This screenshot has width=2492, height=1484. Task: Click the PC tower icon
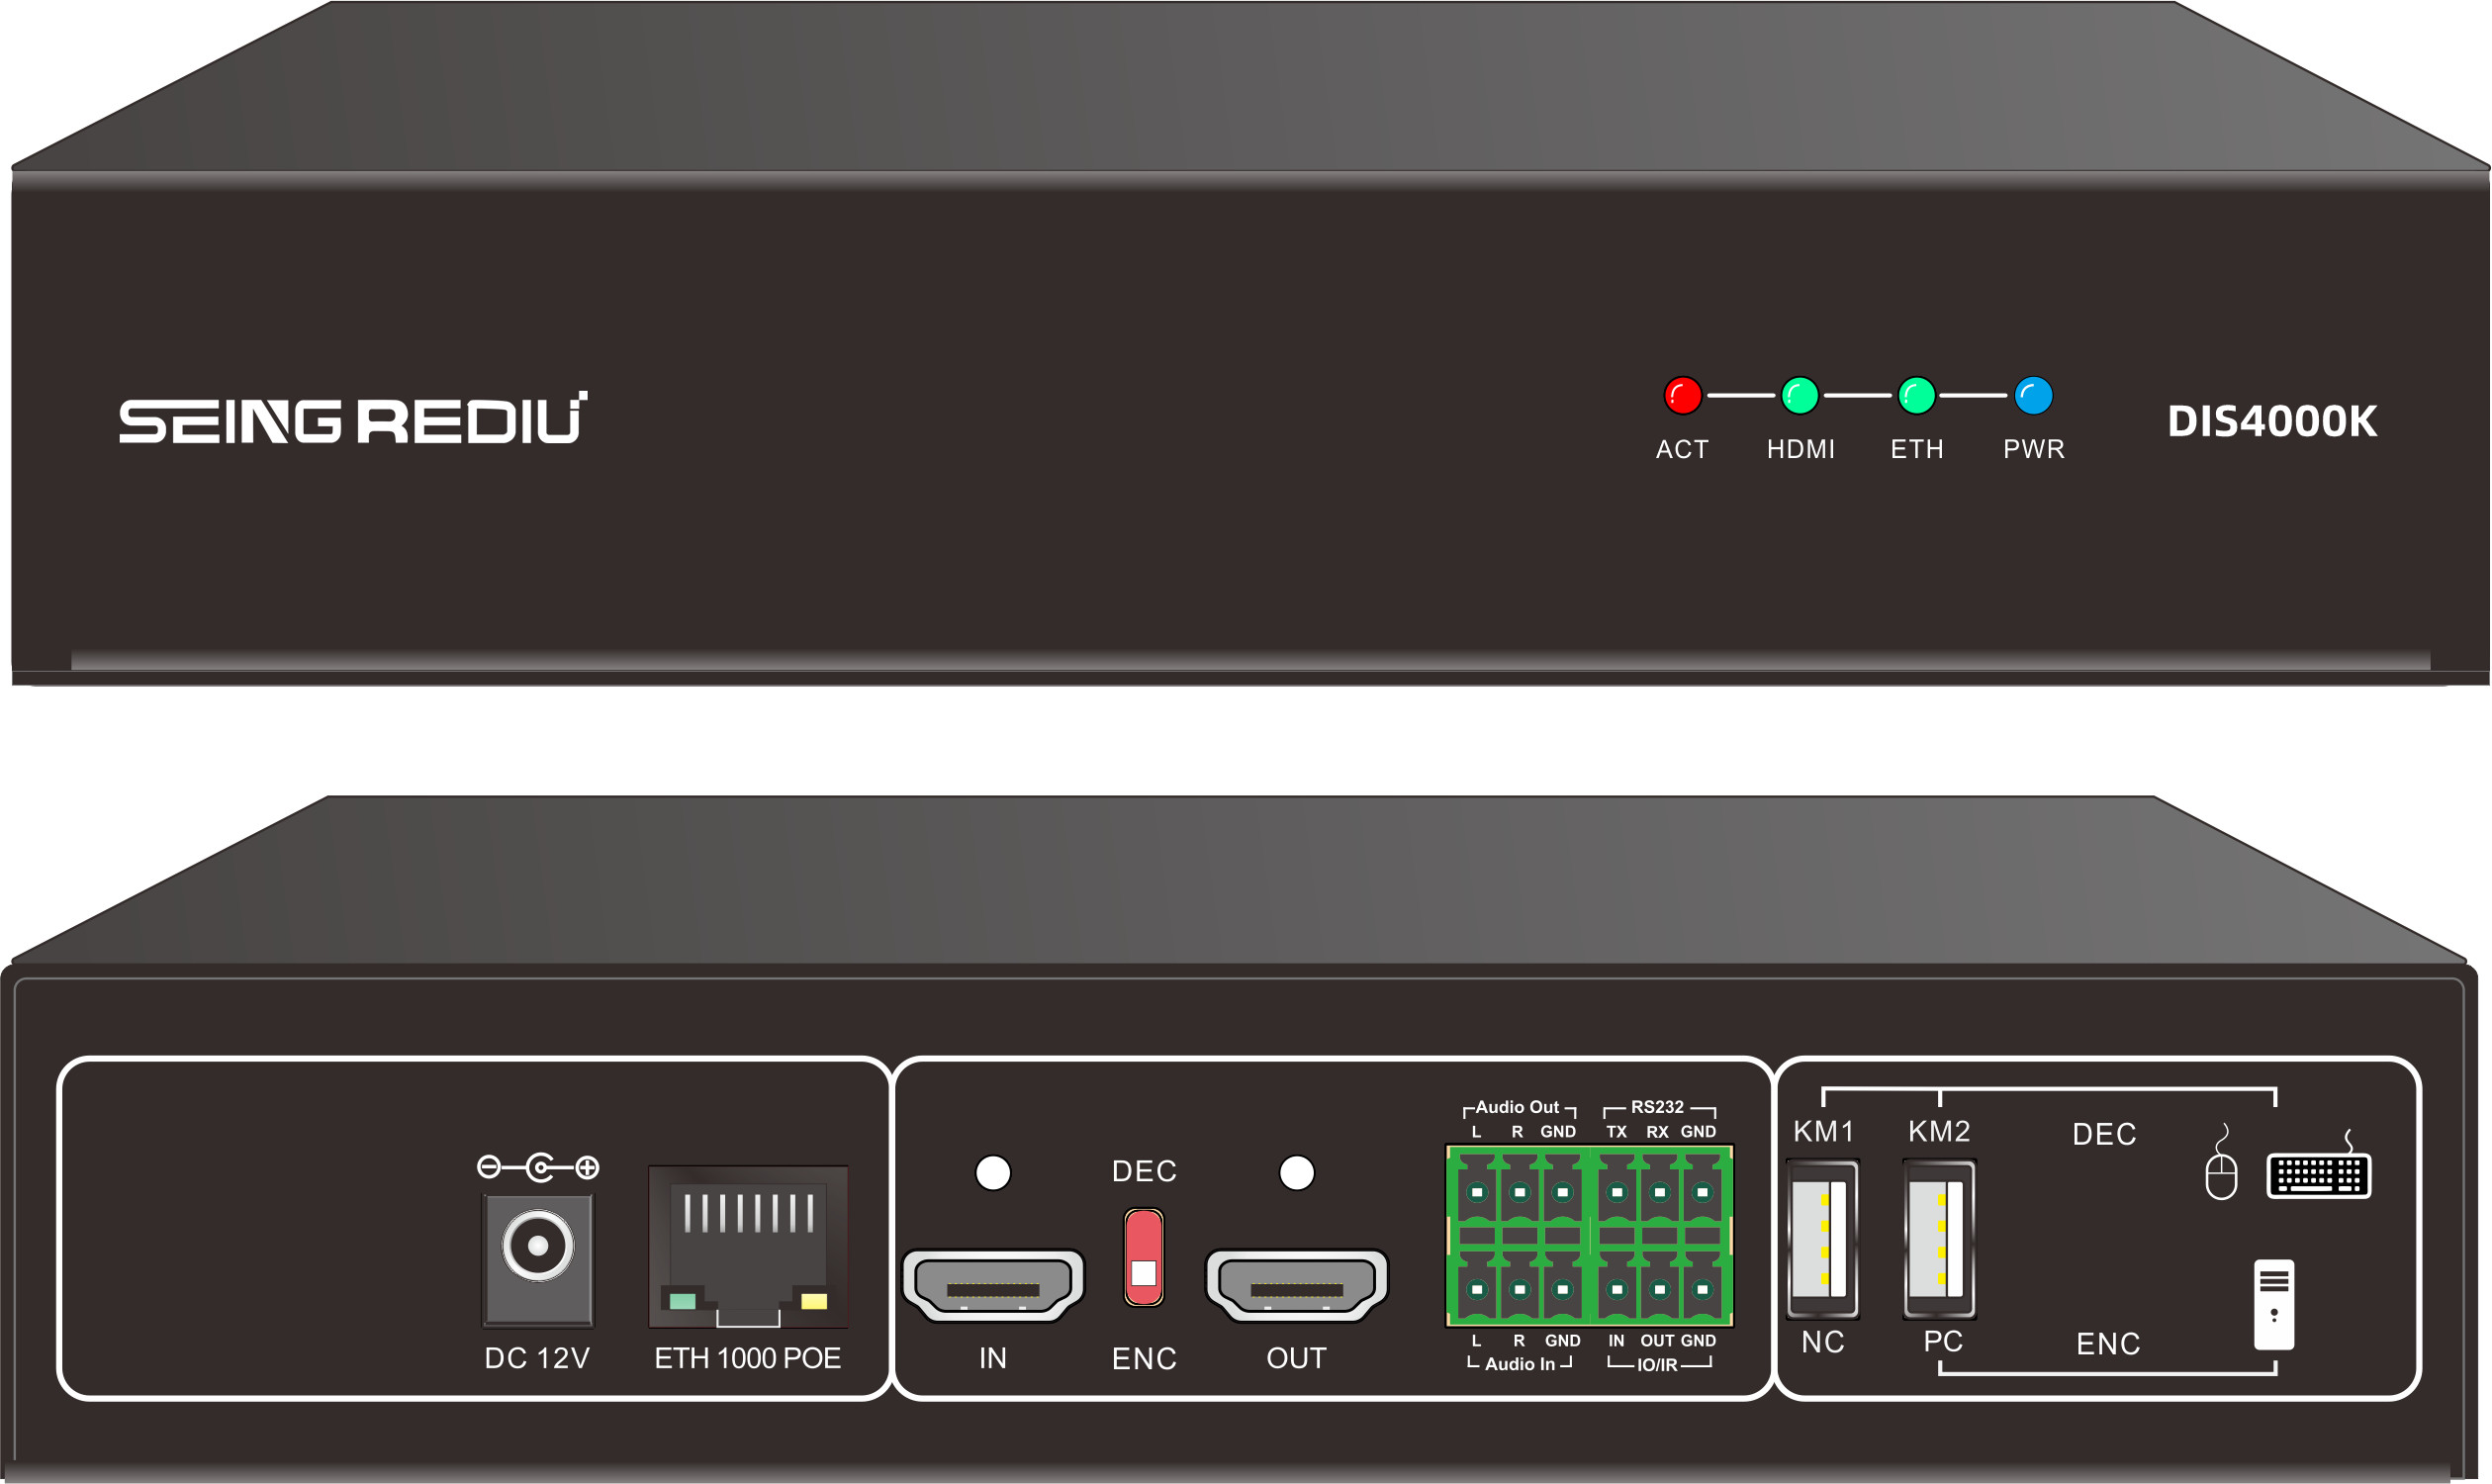(2274, 1305)
